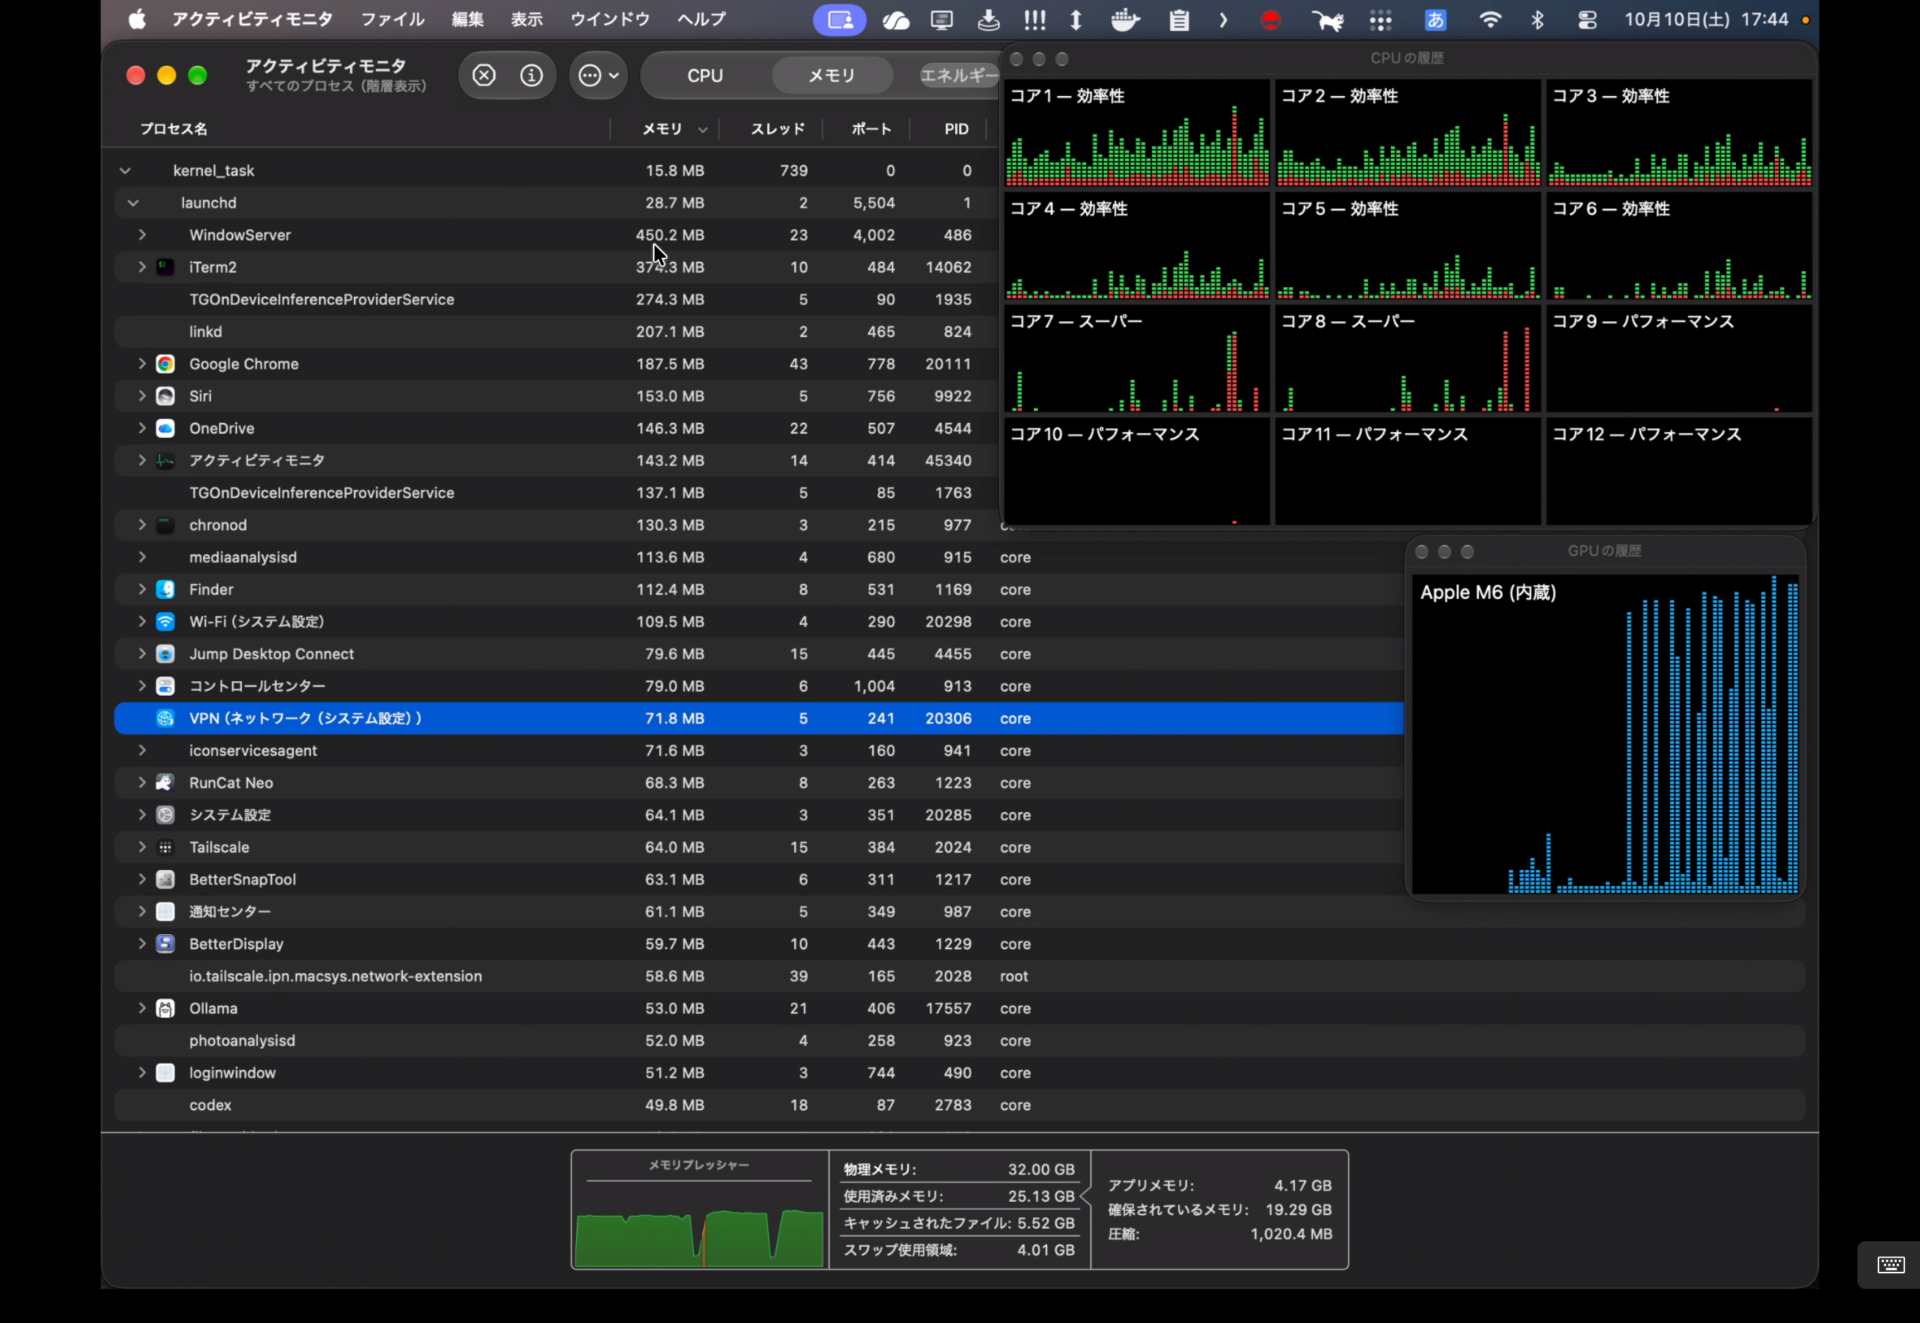The image size is (1920, 1323).
Task: Switch to the CPU tab
Action: tap(705, 75)
